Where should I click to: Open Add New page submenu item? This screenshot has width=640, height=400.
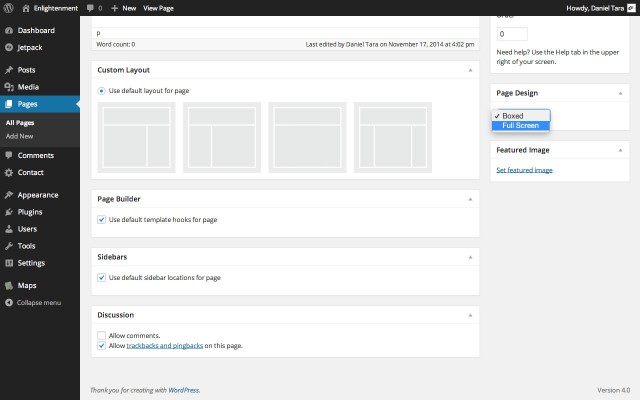(x=19, y=136)
